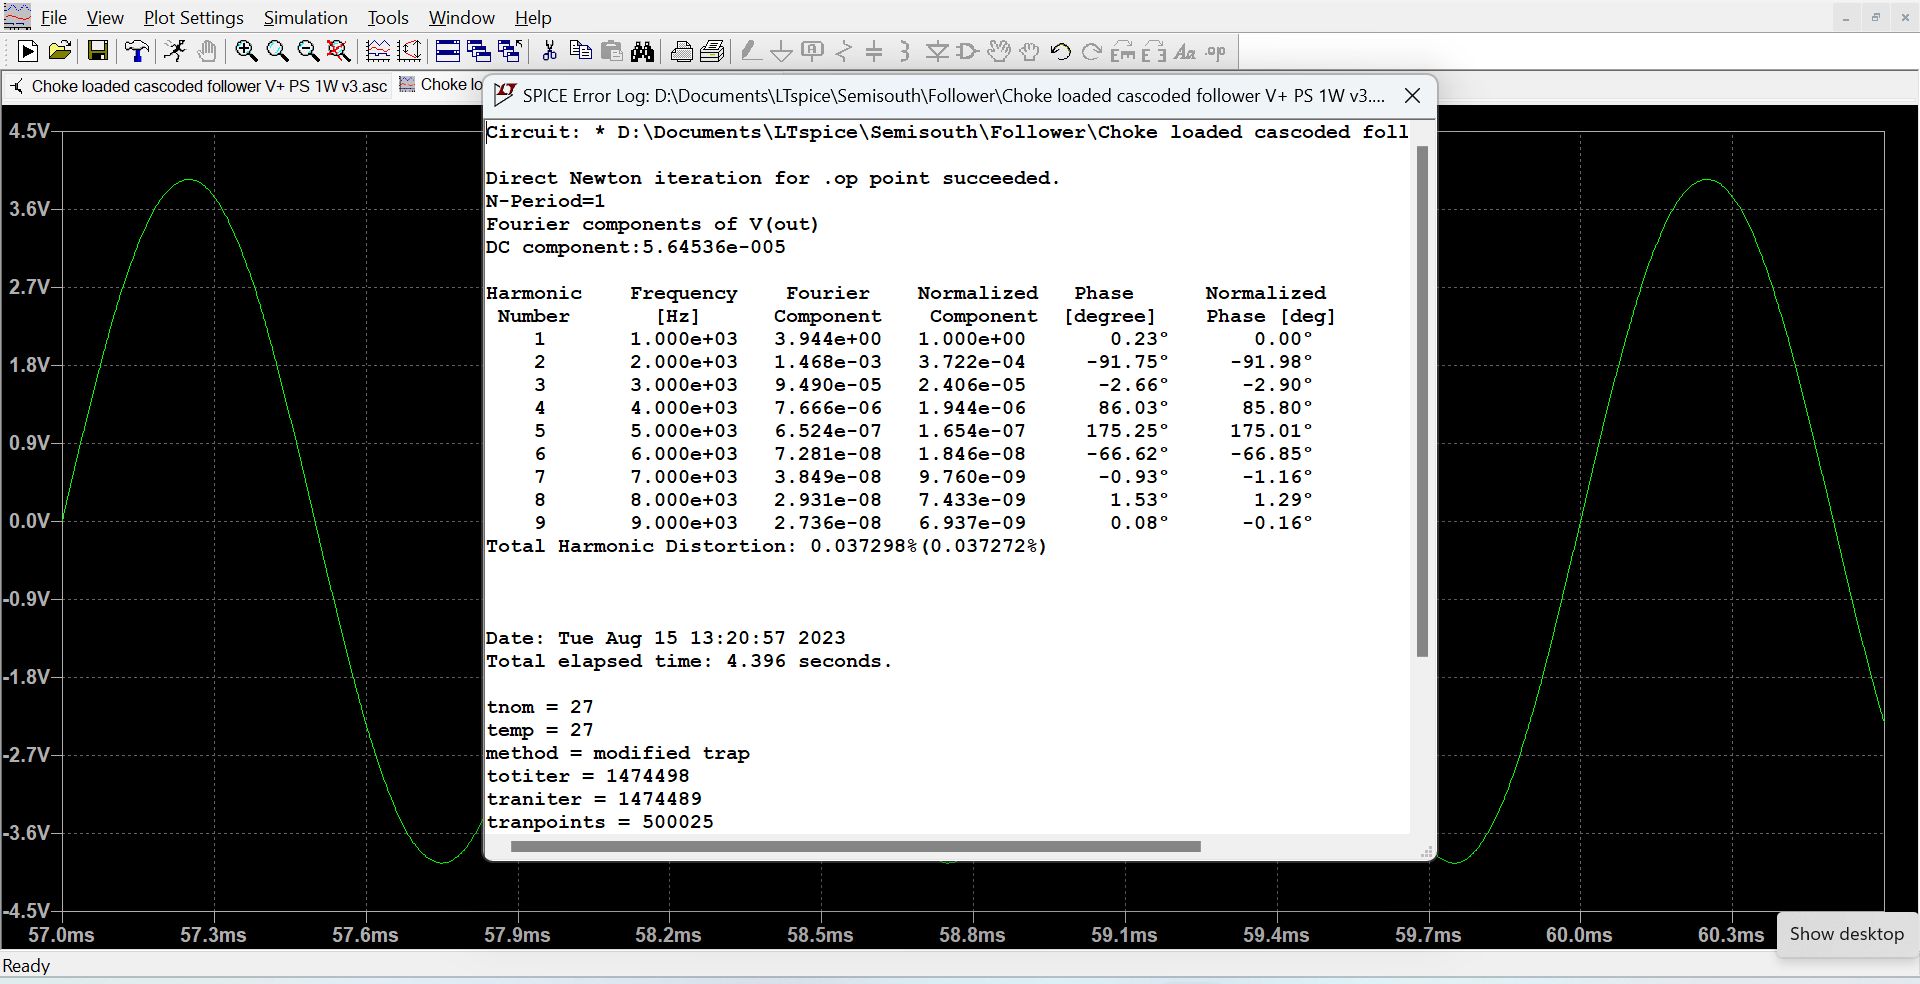Open a file with the folder icon
Screen dimensions: 1920x984
(x=60, y=52)
